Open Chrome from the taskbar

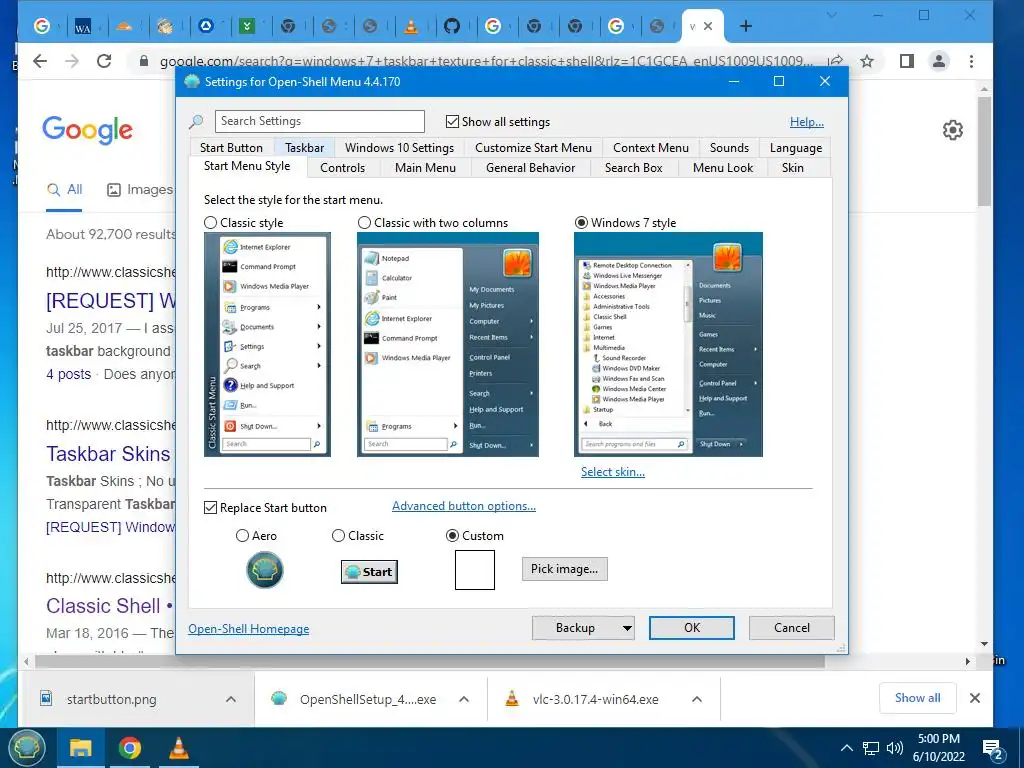[130, 748]
